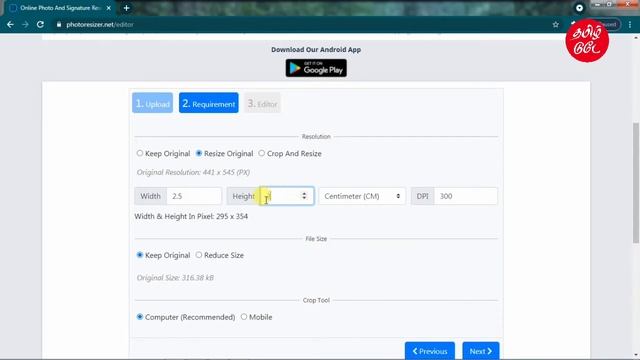Click the Next button
Screen dimensions: 640x360
click(481, 351)
